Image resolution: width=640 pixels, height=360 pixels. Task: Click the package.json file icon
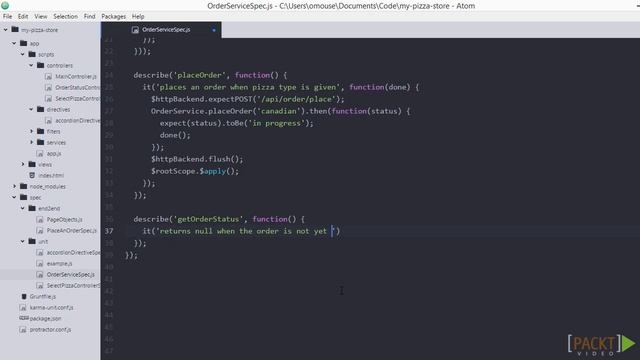tap(24, 318)
